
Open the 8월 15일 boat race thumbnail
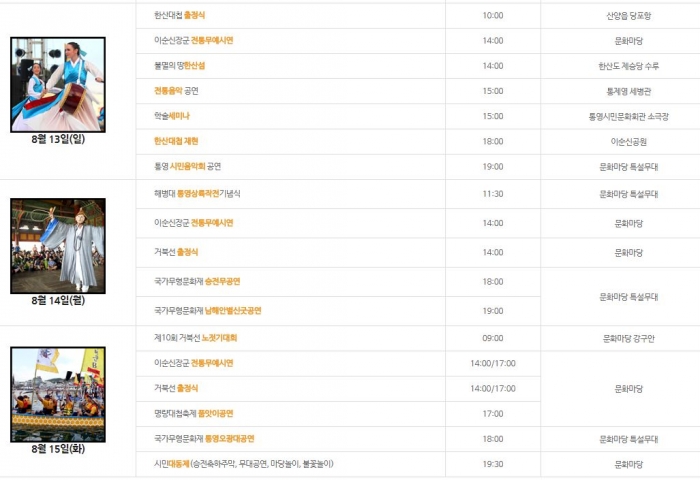[58, 394]
